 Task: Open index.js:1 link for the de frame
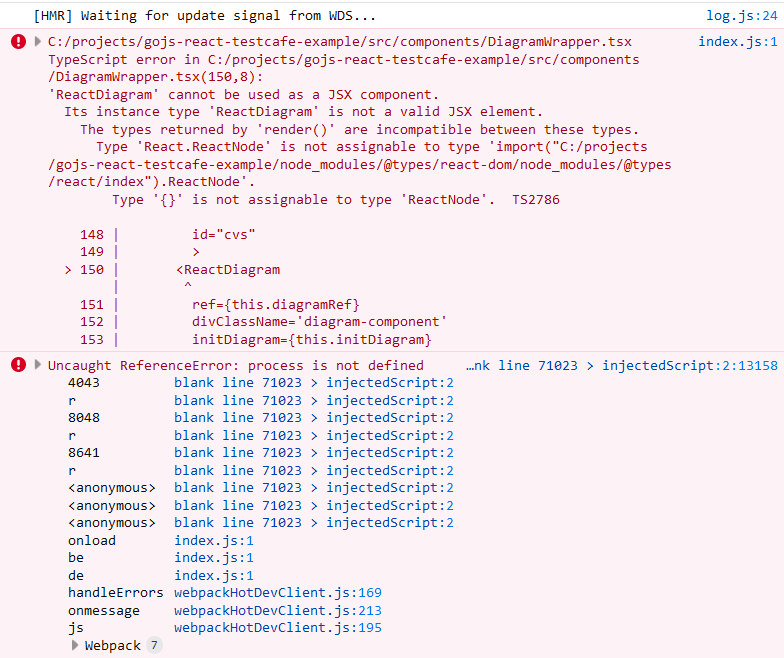(214, 576)
